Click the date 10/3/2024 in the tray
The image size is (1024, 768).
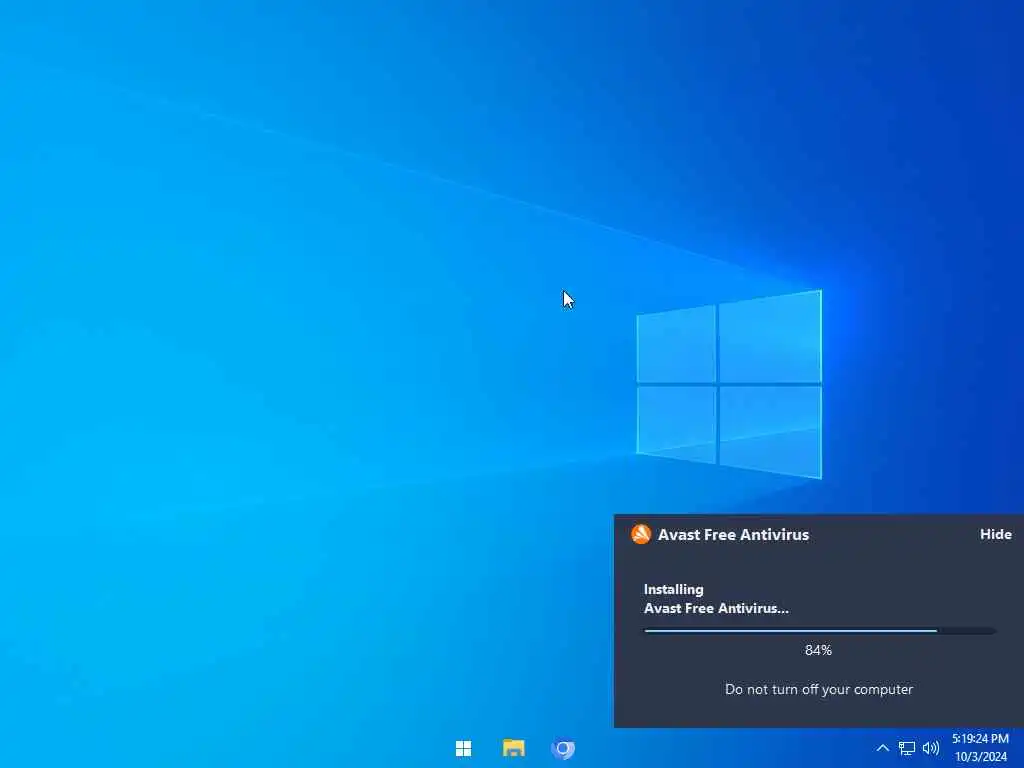point(981,757)
